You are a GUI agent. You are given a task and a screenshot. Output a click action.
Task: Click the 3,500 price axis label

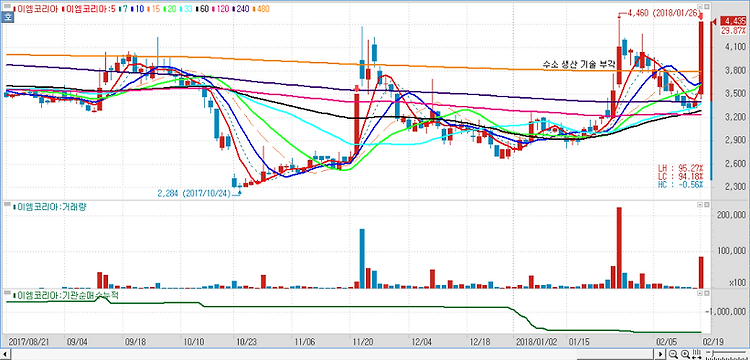[x=735, y=93]
